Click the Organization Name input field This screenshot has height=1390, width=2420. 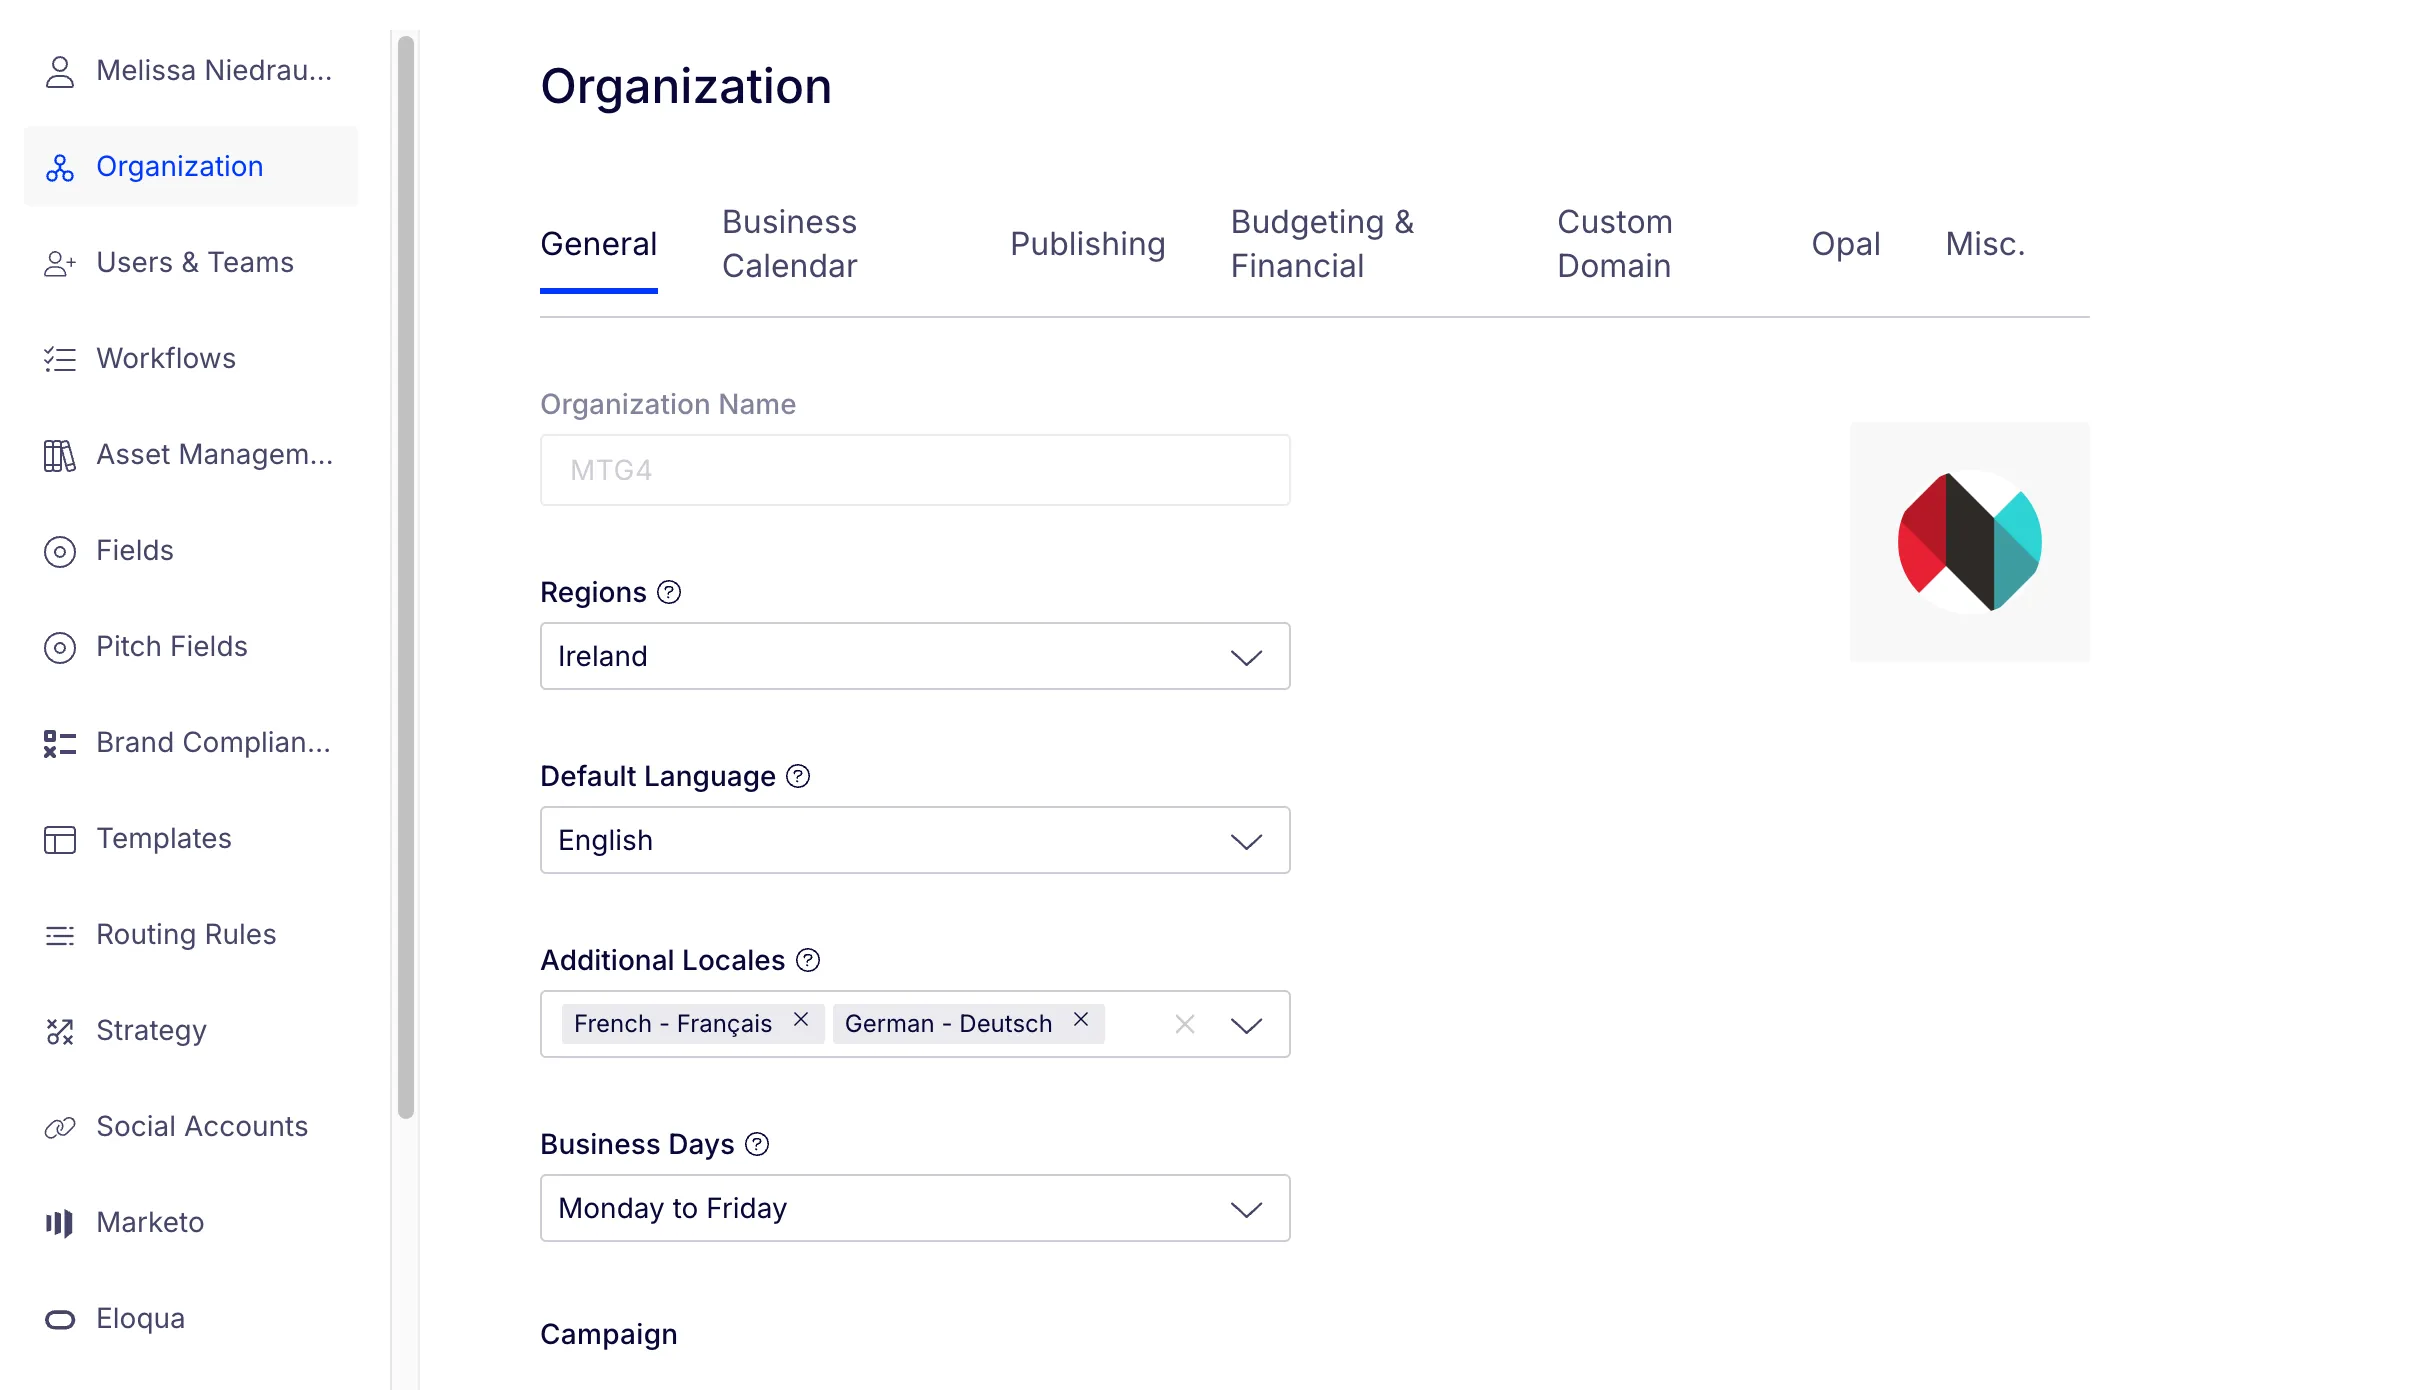(x=915, y=470)
